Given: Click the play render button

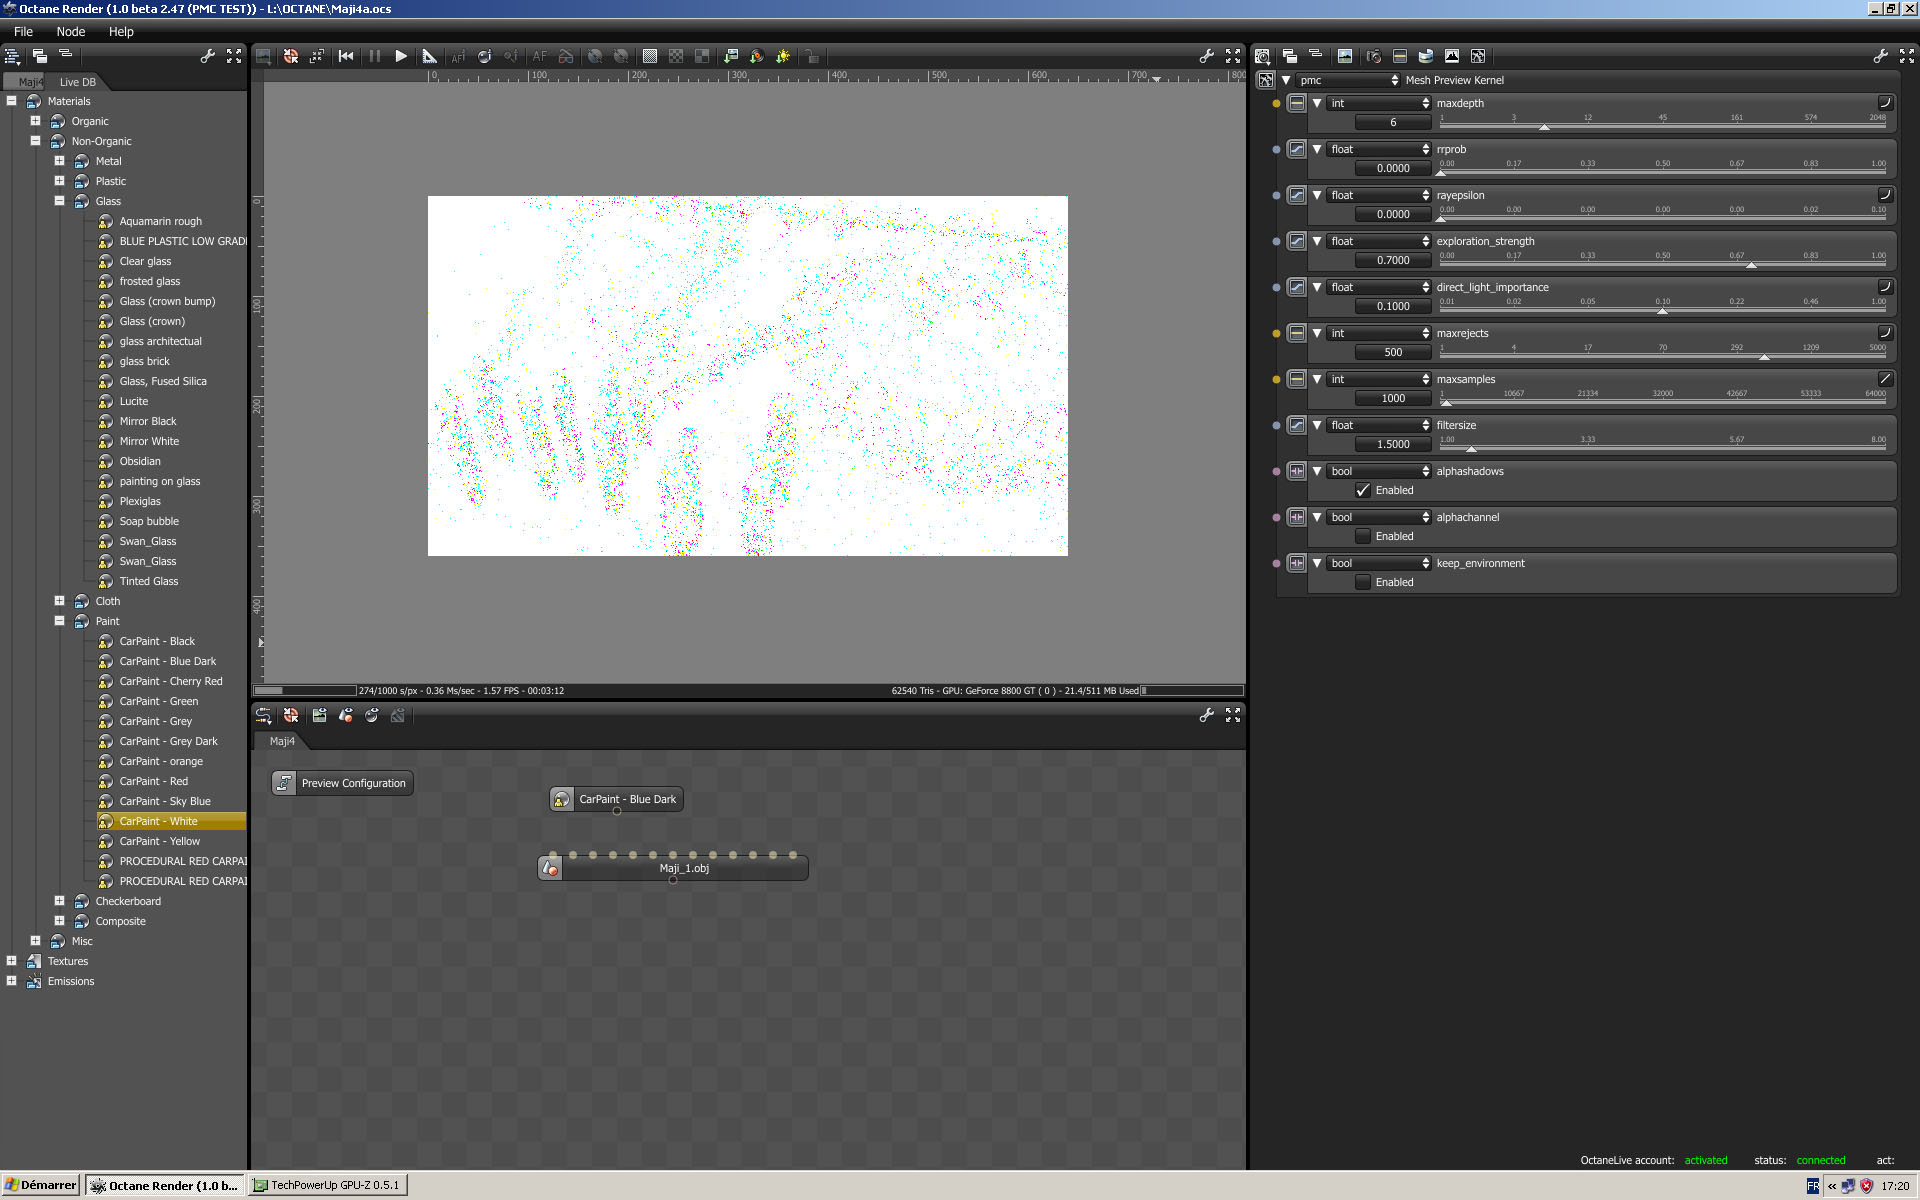Looking at the screenshot, I should 401,56.
